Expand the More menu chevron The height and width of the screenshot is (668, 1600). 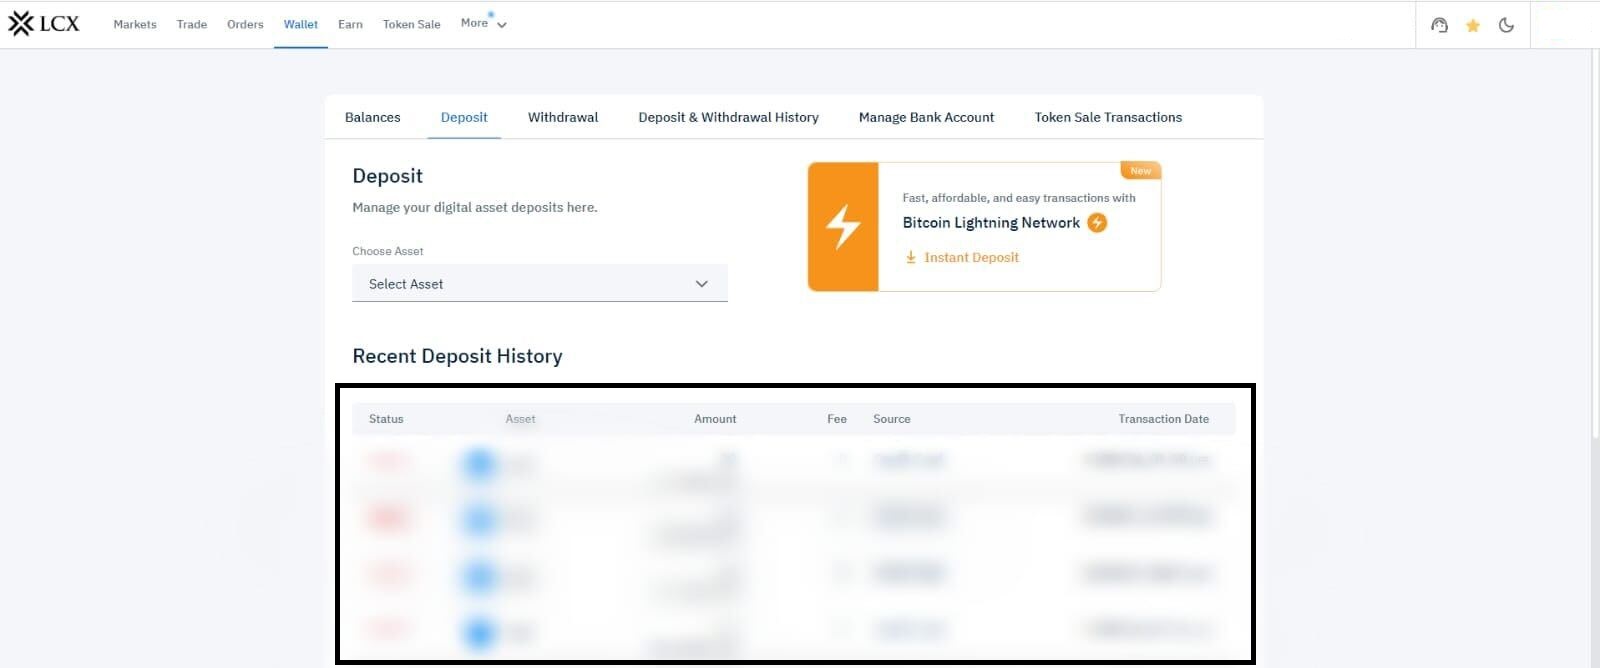(502, 25)
